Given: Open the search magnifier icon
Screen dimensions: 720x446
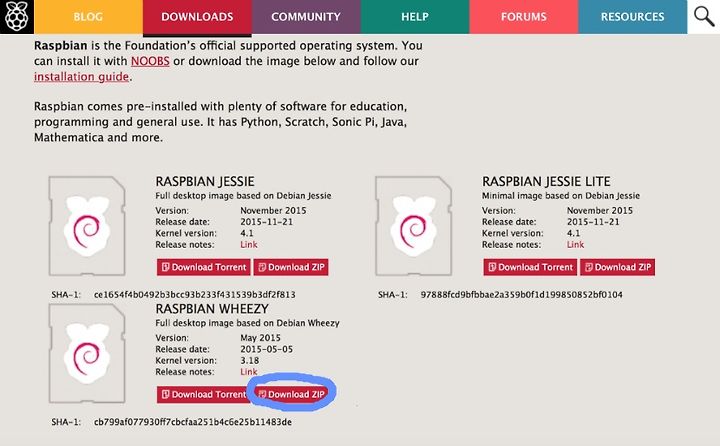Looking at the screenshot, I should coord(703,17).
